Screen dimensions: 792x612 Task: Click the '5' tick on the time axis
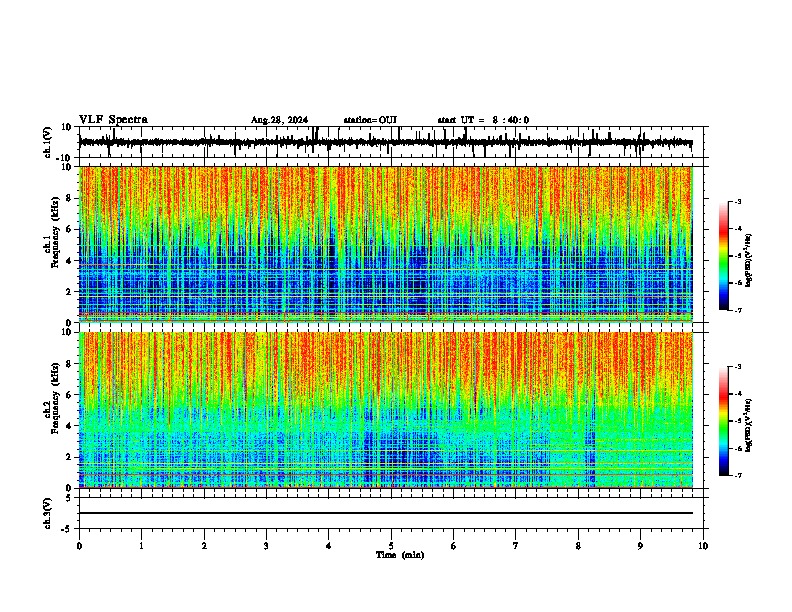(391, 546)
